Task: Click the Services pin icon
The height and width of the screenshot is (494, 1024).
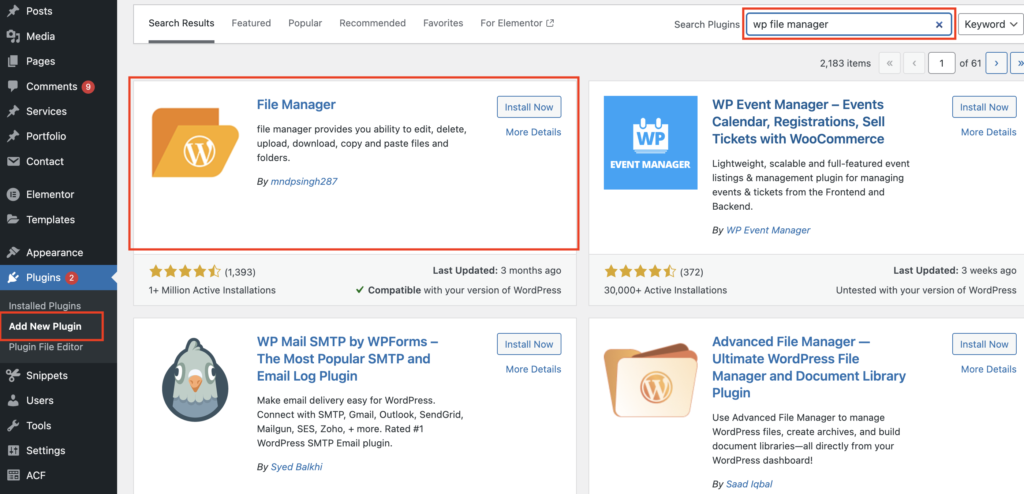Action: click(x=12, y=111)
